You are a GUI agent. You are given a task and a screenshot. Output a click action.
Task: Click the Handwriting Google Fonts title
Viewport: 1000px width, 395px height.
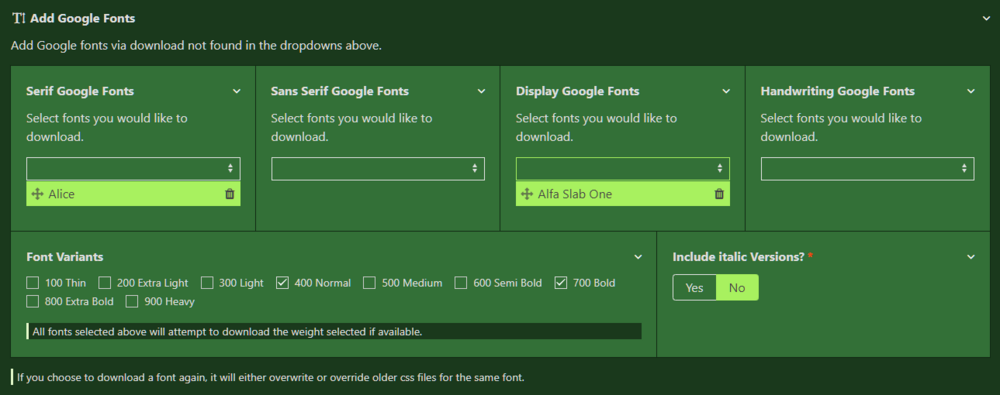[838, 91]
